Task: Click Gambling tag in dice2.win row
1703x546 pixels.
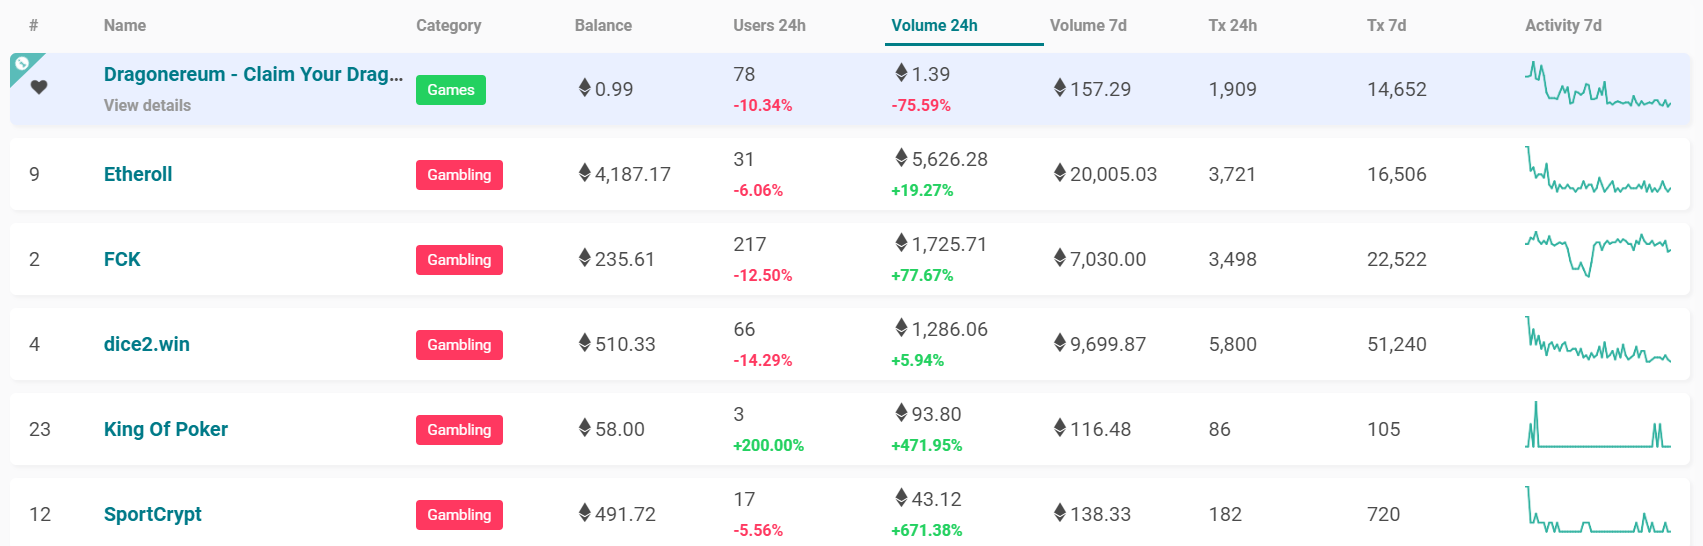Action: tap(459, 345)
